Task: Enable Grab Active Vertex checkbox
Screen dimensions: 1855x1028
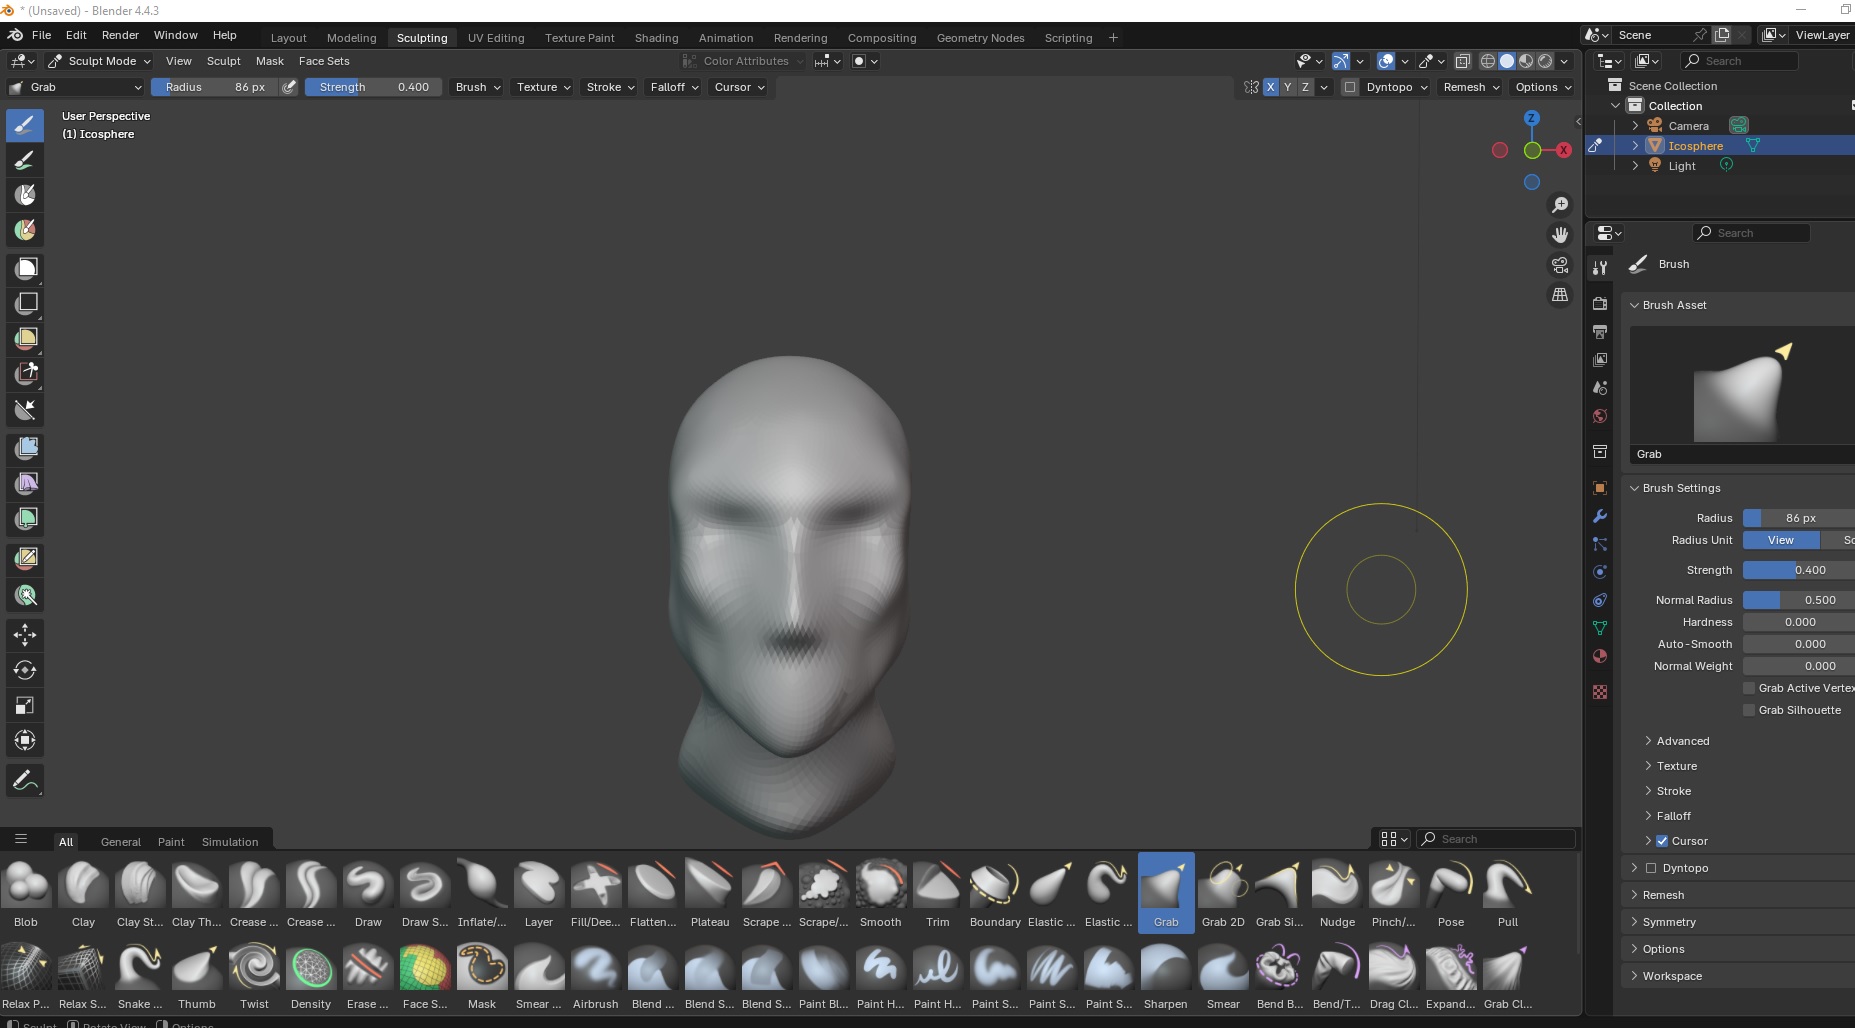Action: (1749, 688)
